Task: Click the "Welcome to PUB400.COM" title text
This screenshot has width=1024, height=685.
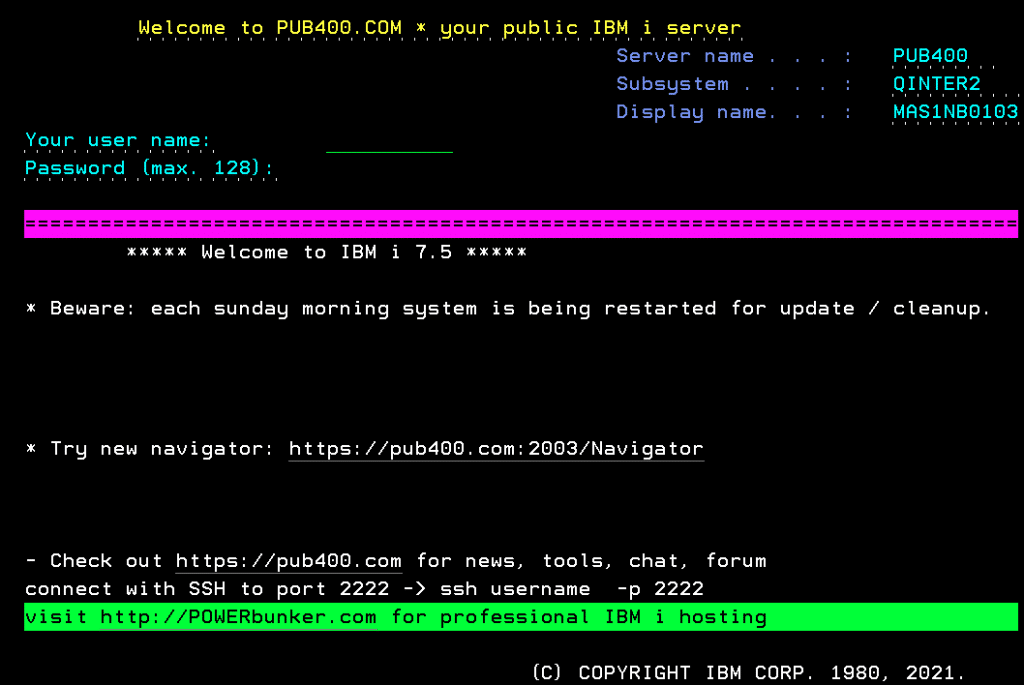Action: point(270,28)
